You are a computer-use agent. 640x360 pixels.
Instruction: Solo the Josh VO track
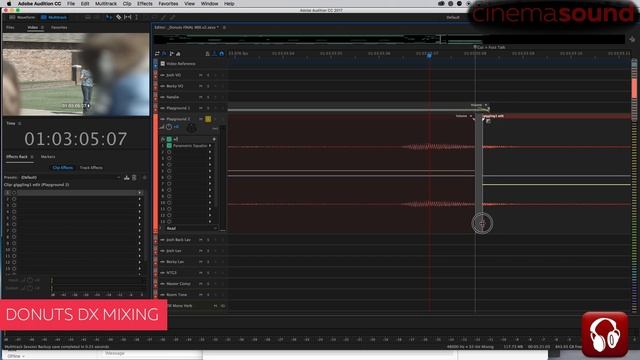click(x=208, y=75)
